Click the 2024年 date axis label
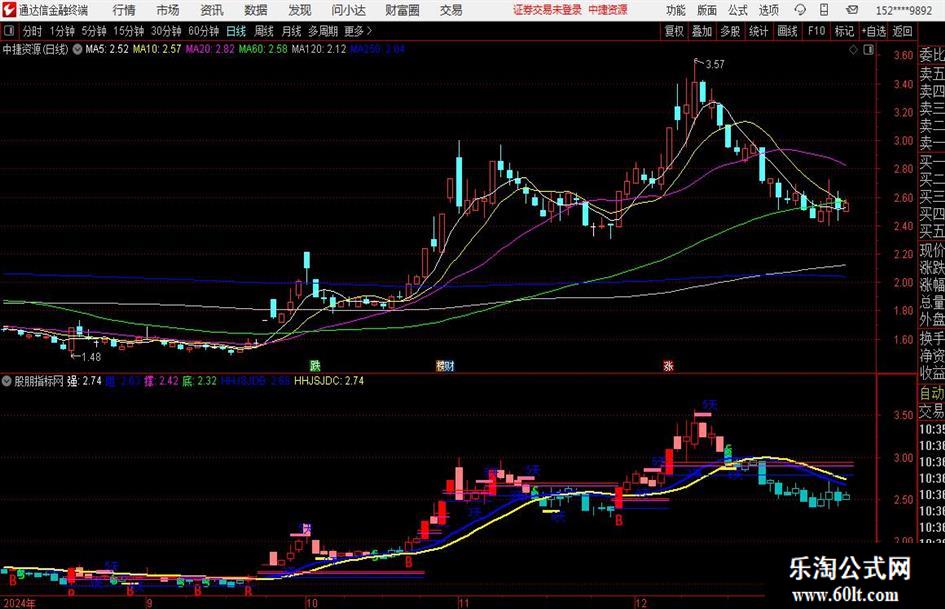945x609 pixels. pos(19,602)
